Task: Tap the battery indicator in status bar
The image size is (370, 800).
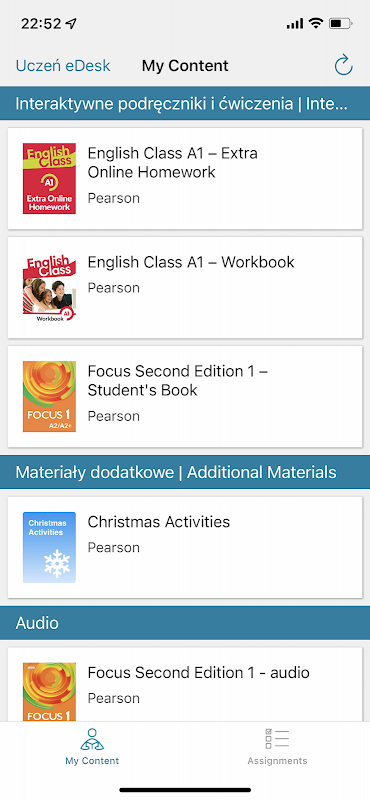Action: pos(340,23)
